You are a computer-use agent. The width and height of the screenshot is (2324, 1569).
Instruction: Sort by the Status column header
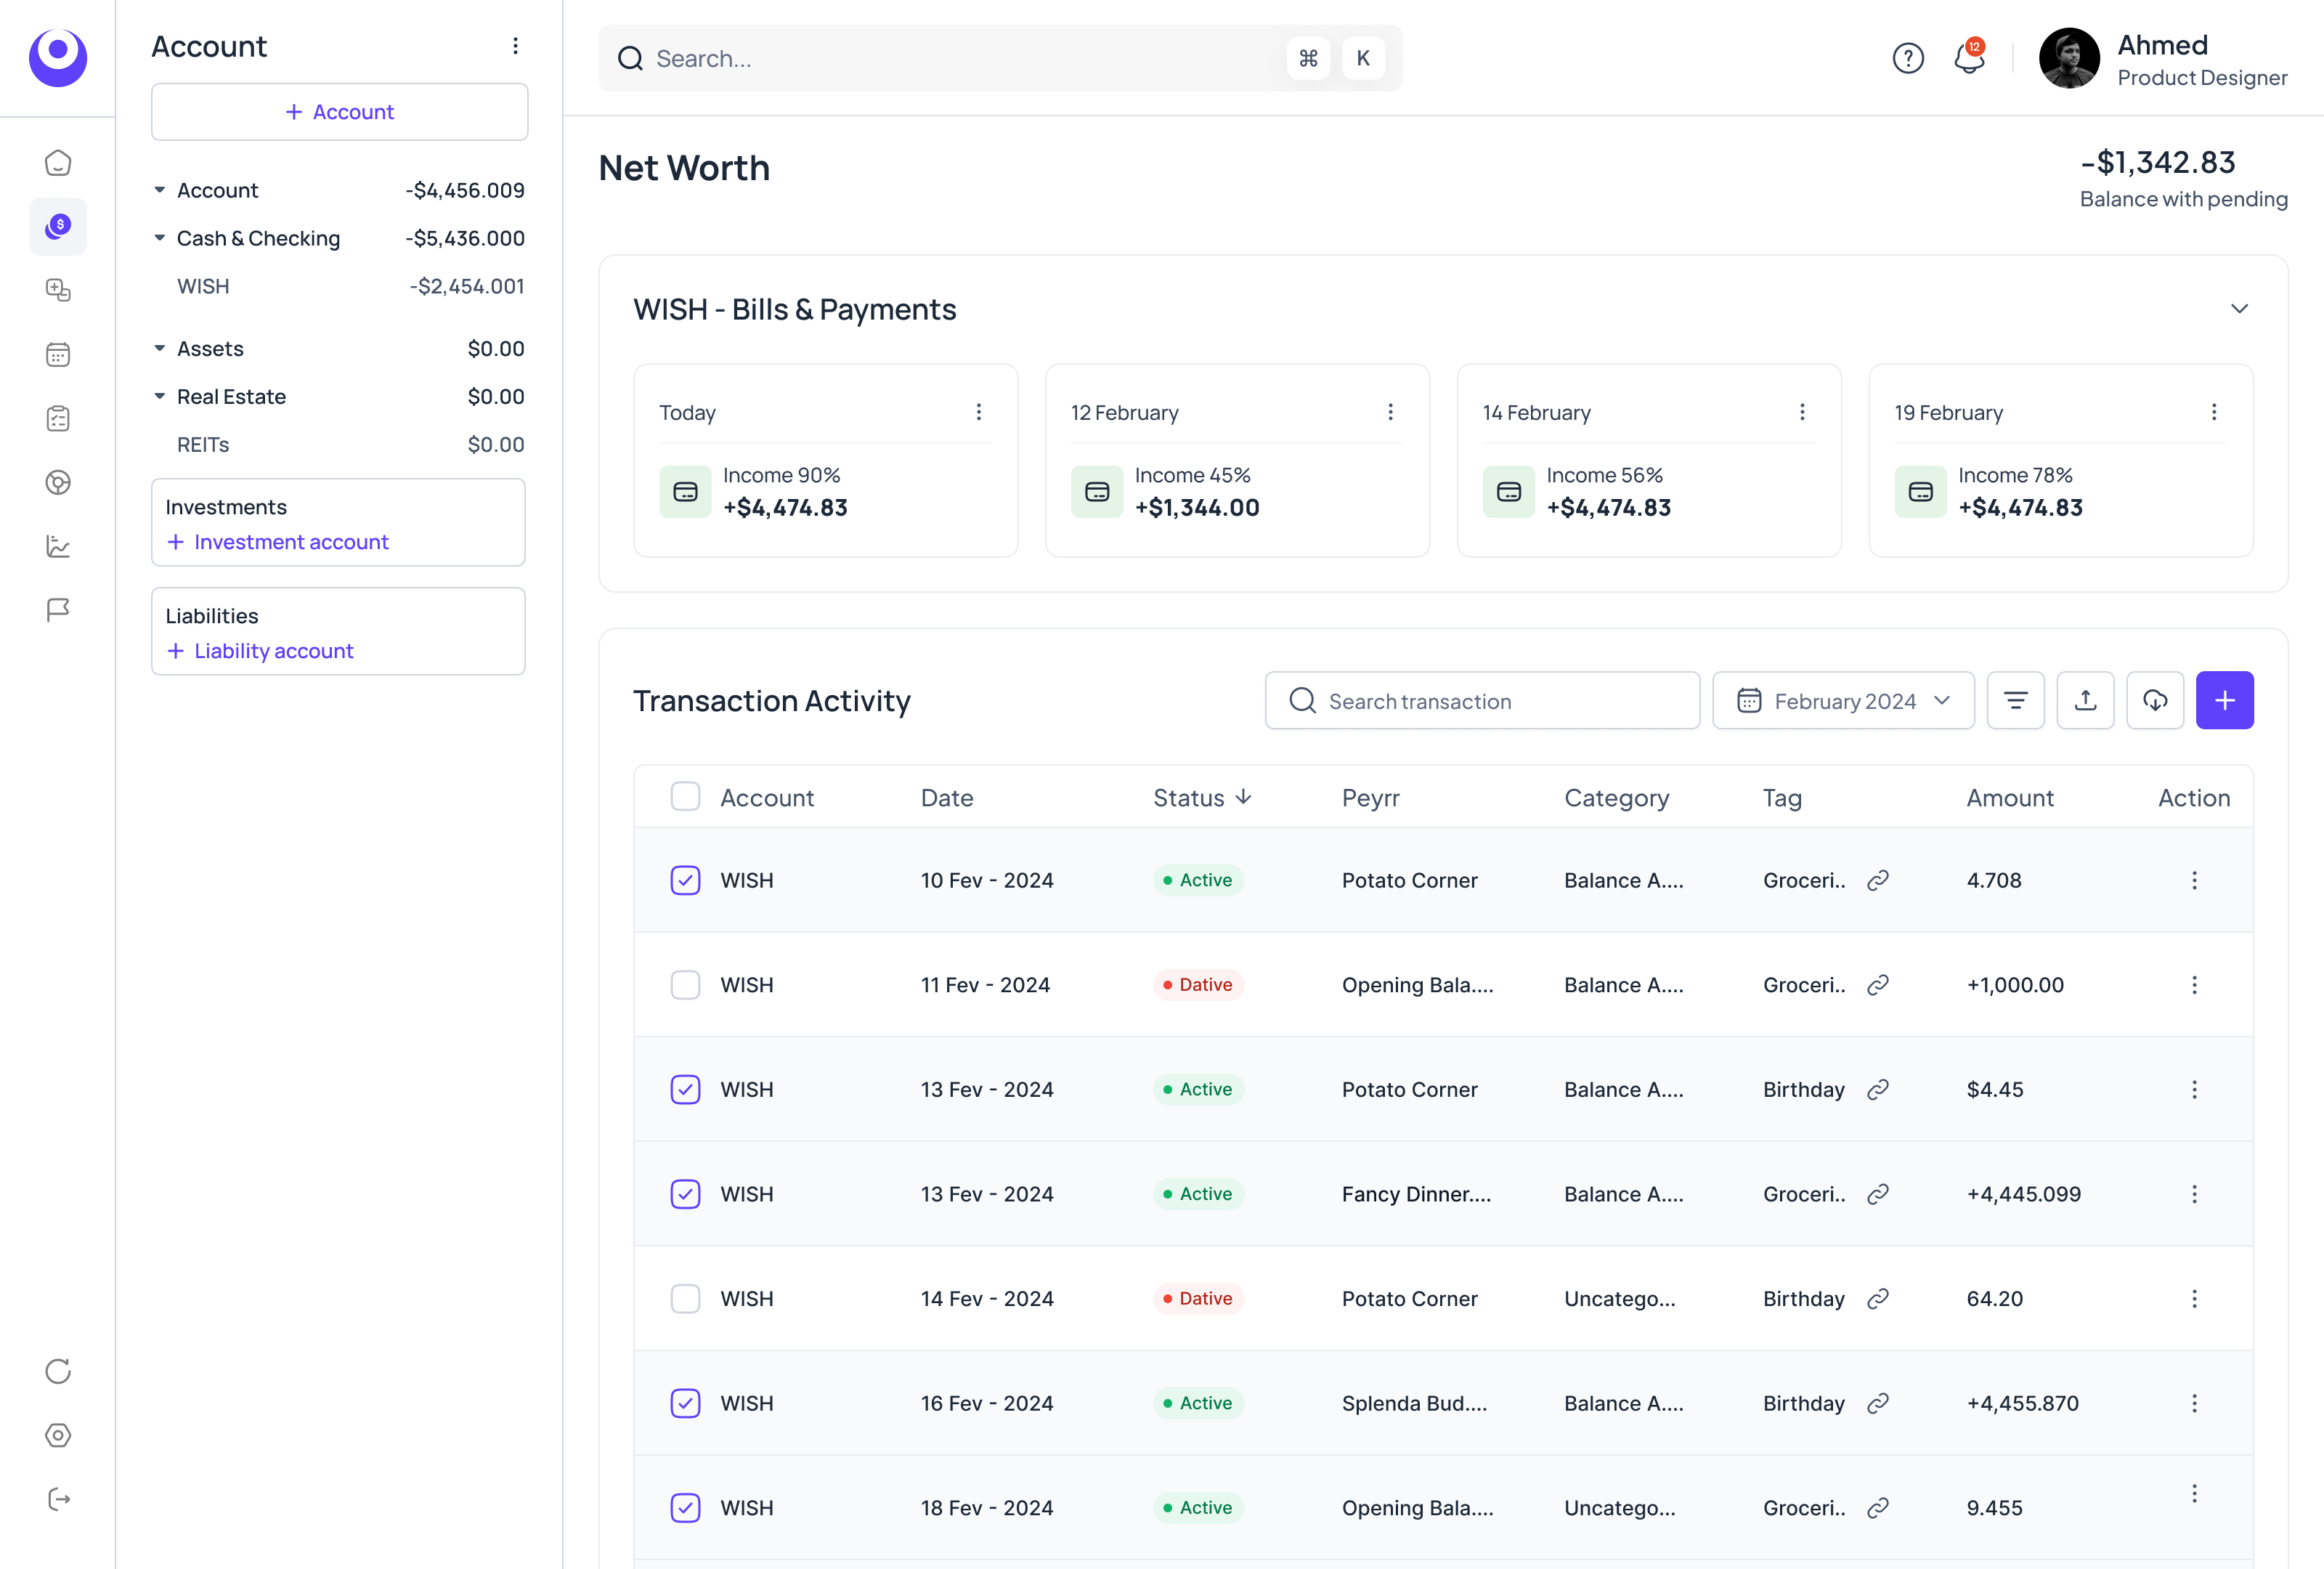click(1202, 797)
